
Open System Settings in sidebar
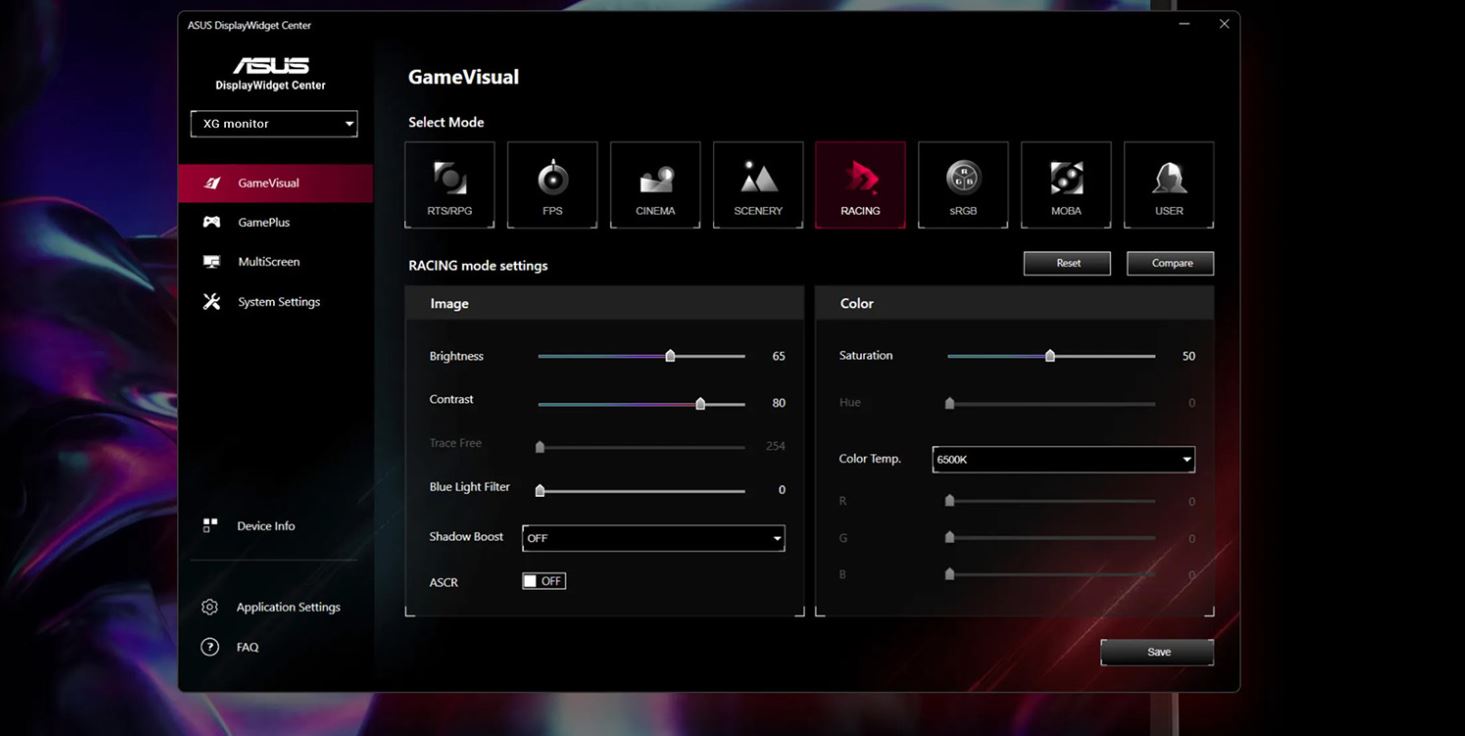[x=278, y=302]
